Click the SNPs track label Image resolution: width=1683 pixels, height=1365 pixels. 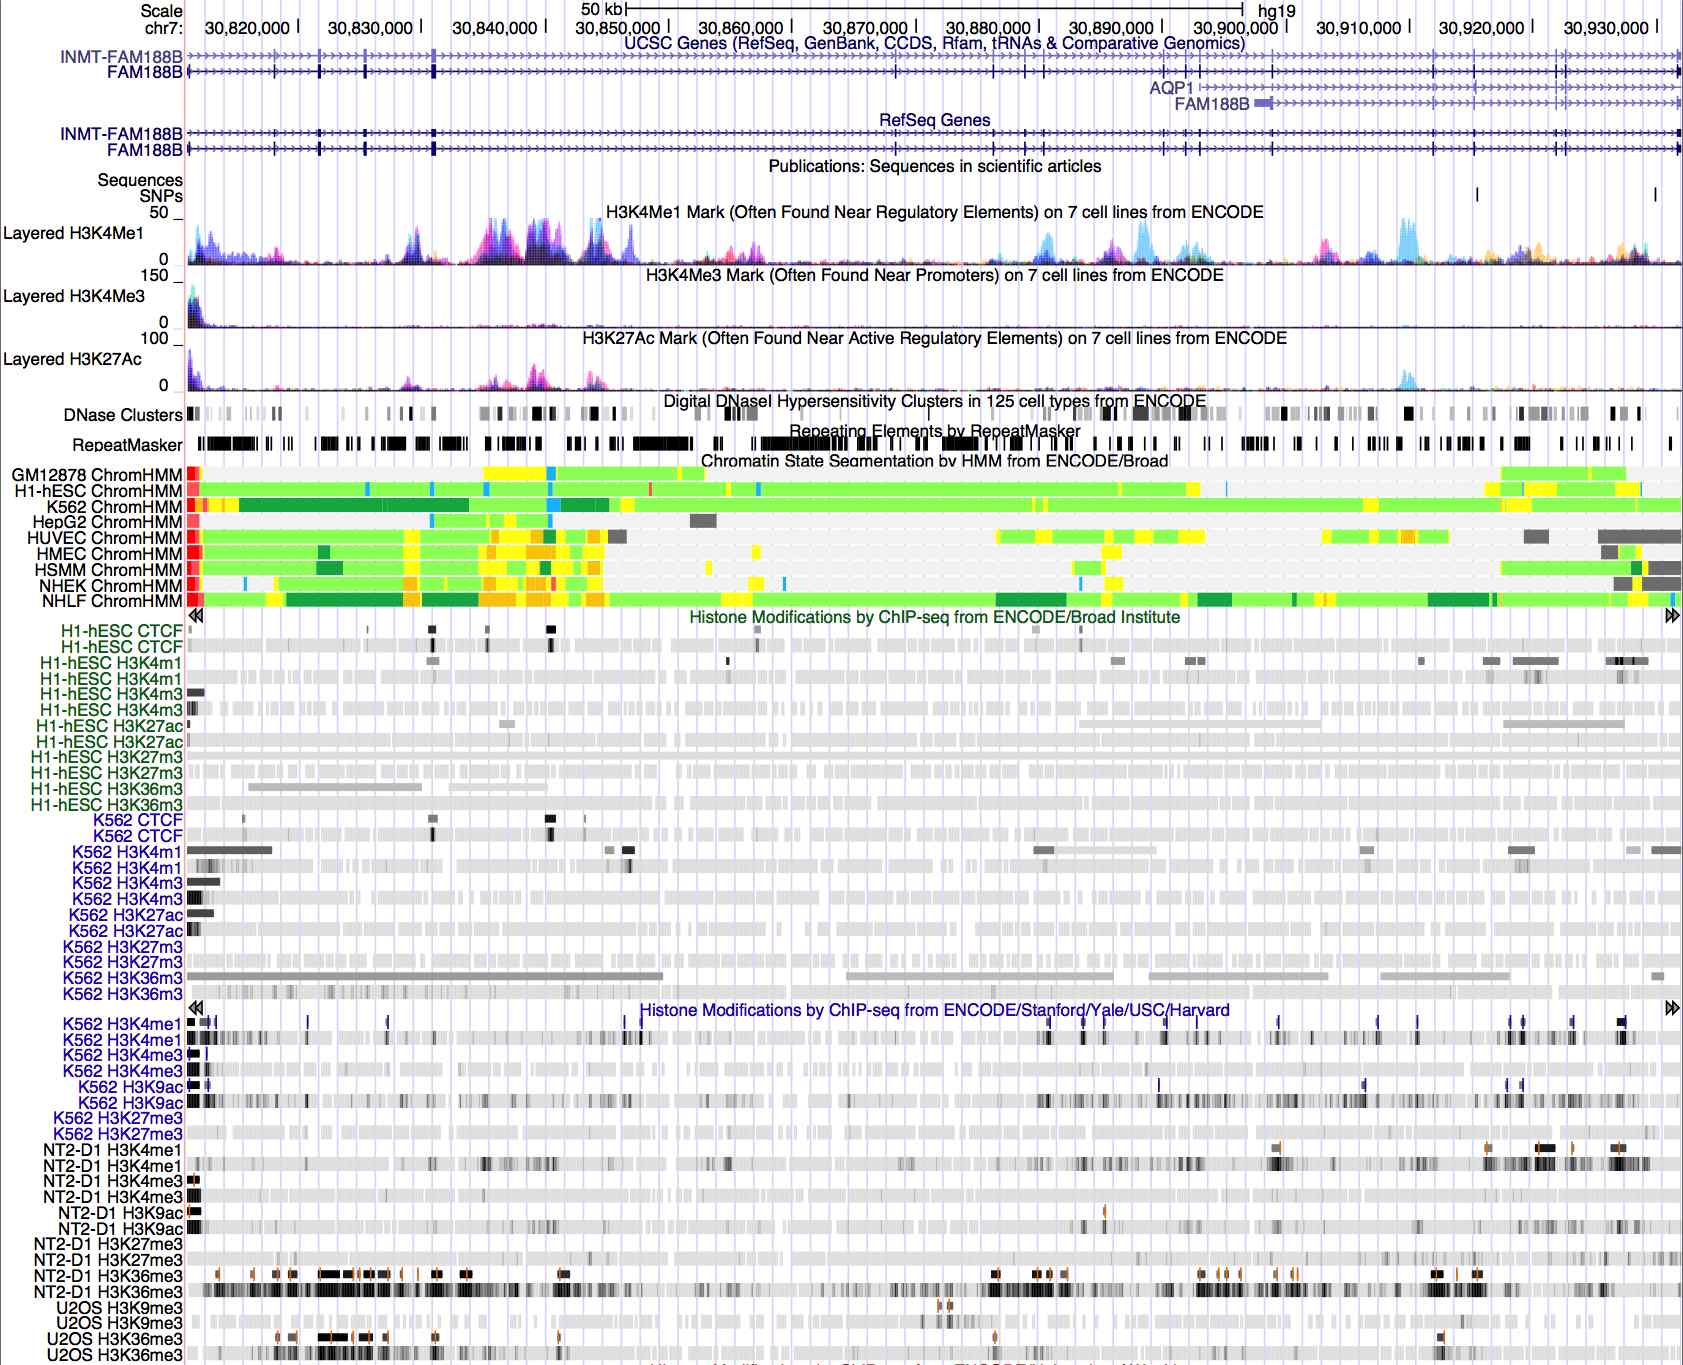coord(161,196)
